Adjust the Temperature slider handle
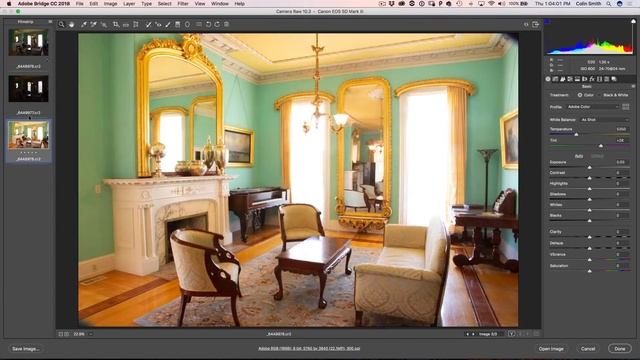The width and height of the screenshot is (640, 360). [576, 134]
